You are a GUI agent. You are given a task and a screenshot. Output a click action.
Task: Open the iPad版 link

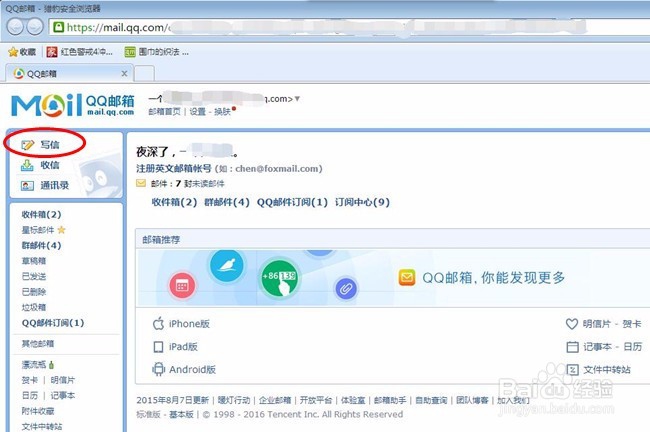[x=183, y=347]
